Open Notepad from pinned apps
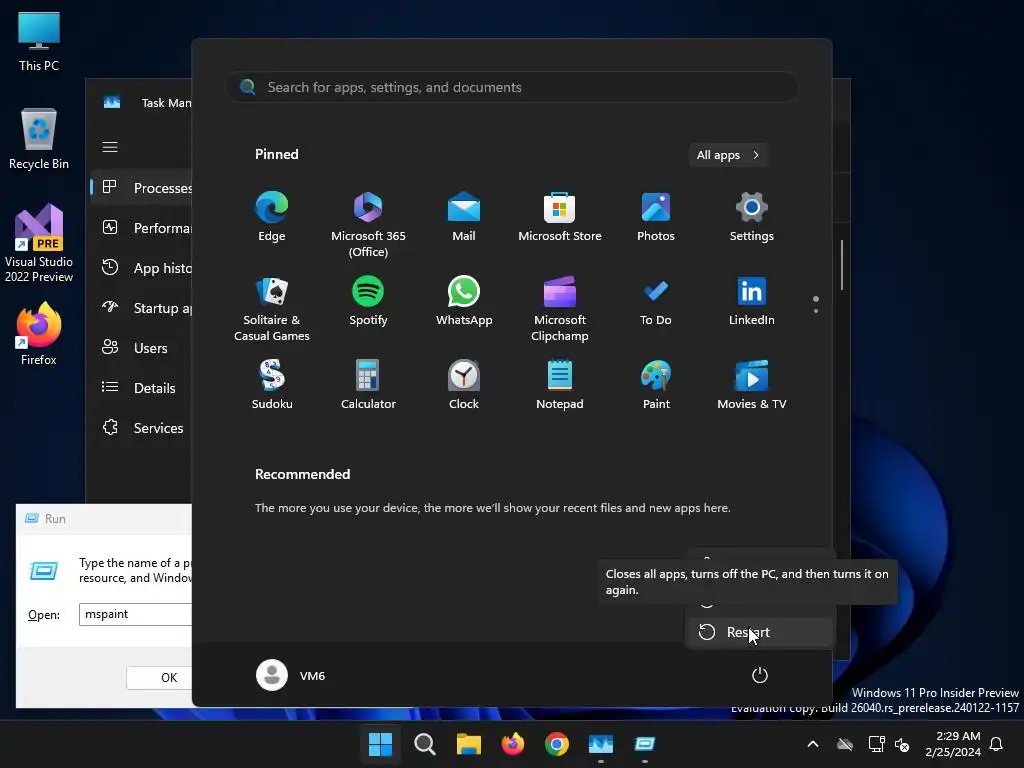This screenshot has height=768, width=1024. (x=560, y=385)
